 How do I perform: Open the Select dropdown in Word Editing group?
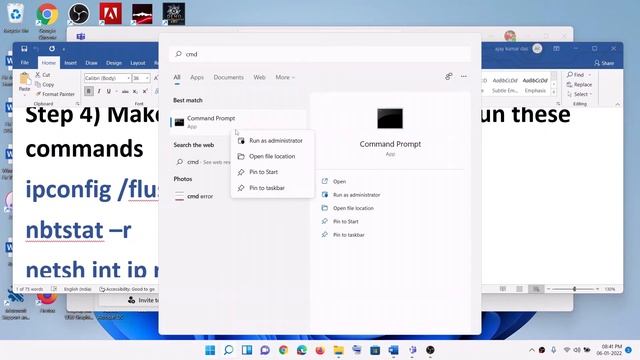pos(580,94)
